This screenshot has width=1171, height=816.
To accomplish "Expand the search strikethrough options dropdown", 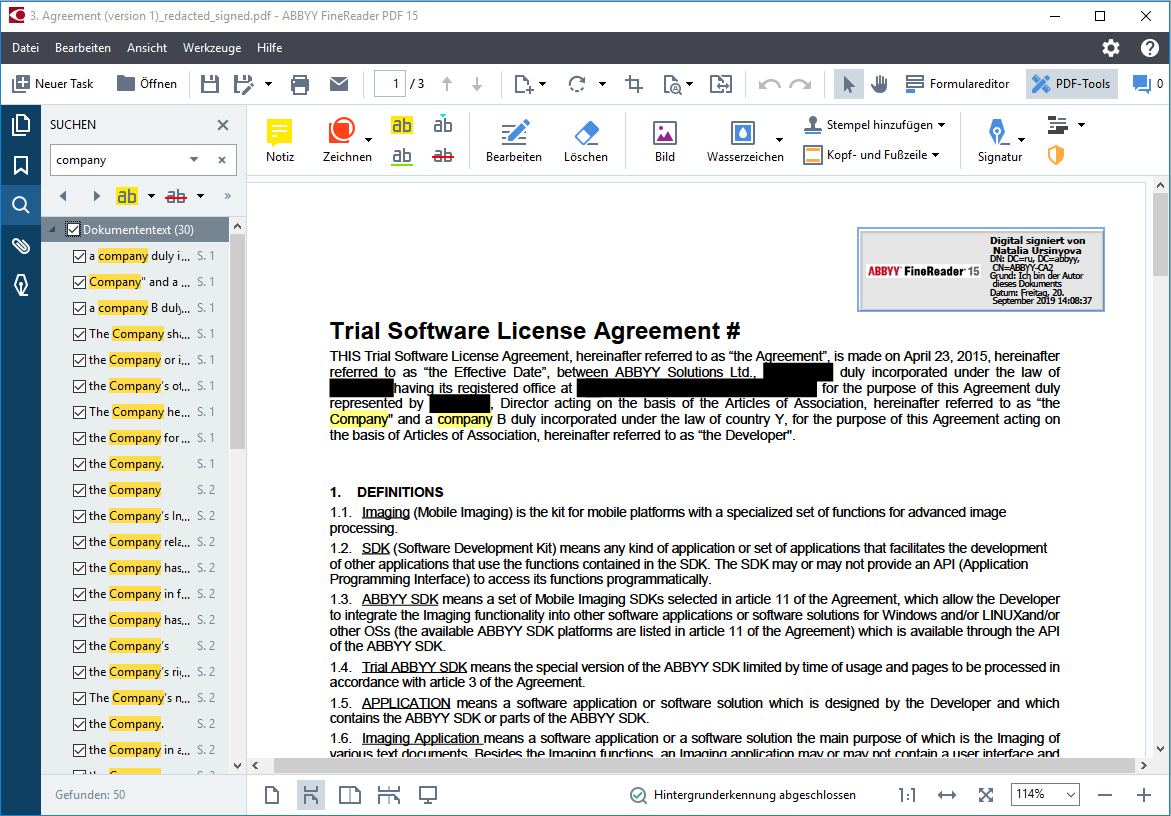I will tap(200, 196).
